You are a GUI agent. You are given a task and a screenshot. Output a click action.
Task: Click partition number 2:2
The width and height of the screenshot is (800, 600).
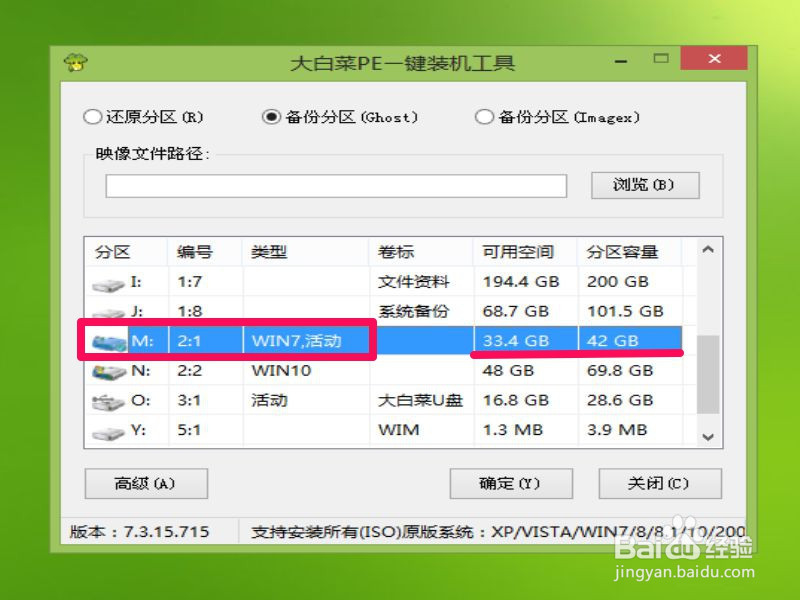click(189, 370)
